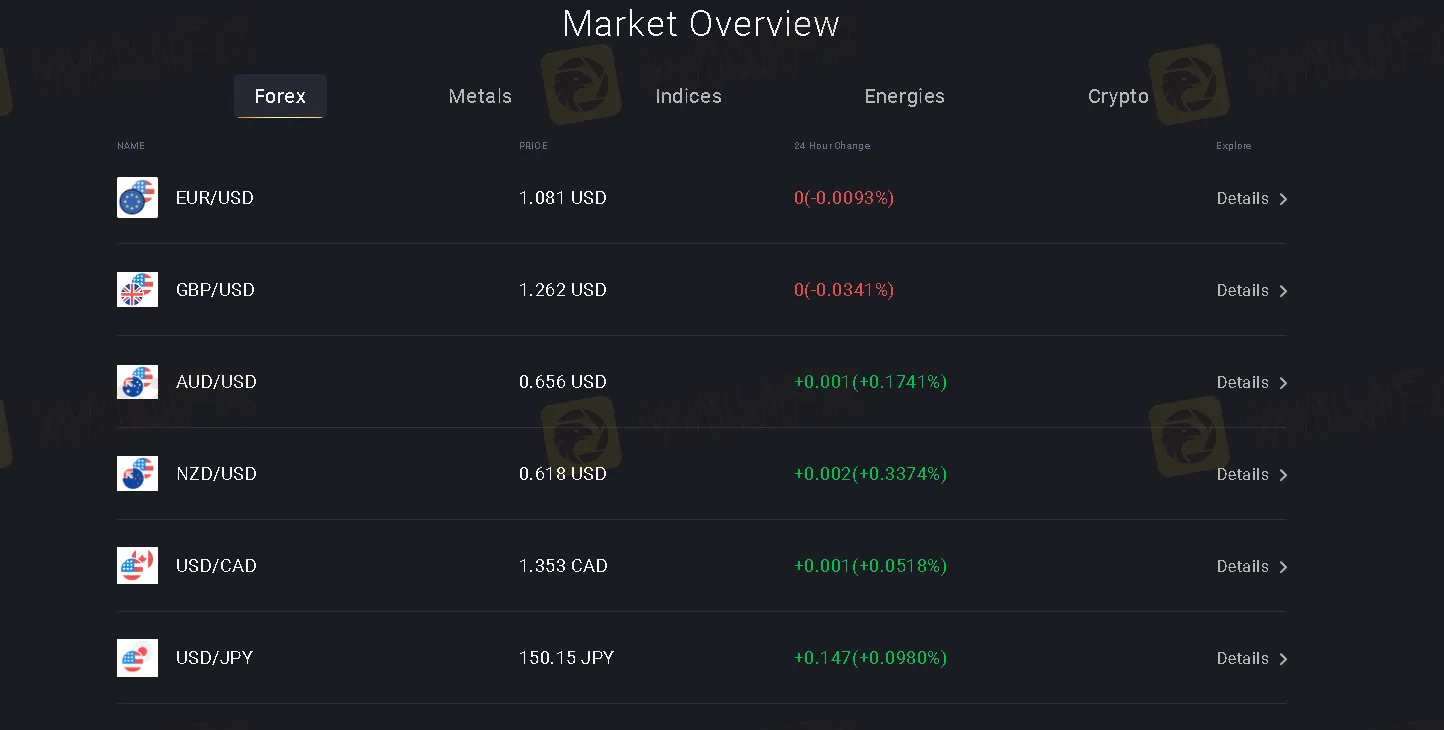Open EUR/USD details chevron arrow
The height and width of the screenshot is (730, 1444).
pyautogui.click(x=1283, y=199)
